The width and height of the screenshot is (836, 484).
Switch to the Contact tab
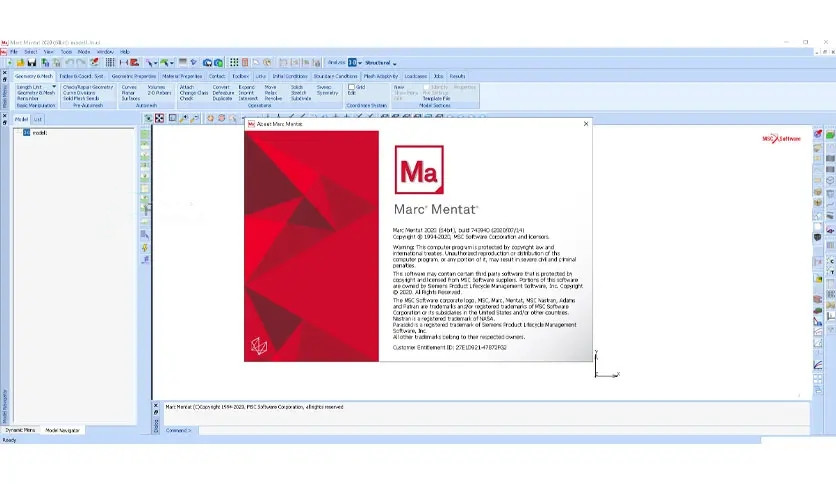click(x=217, y=76)
